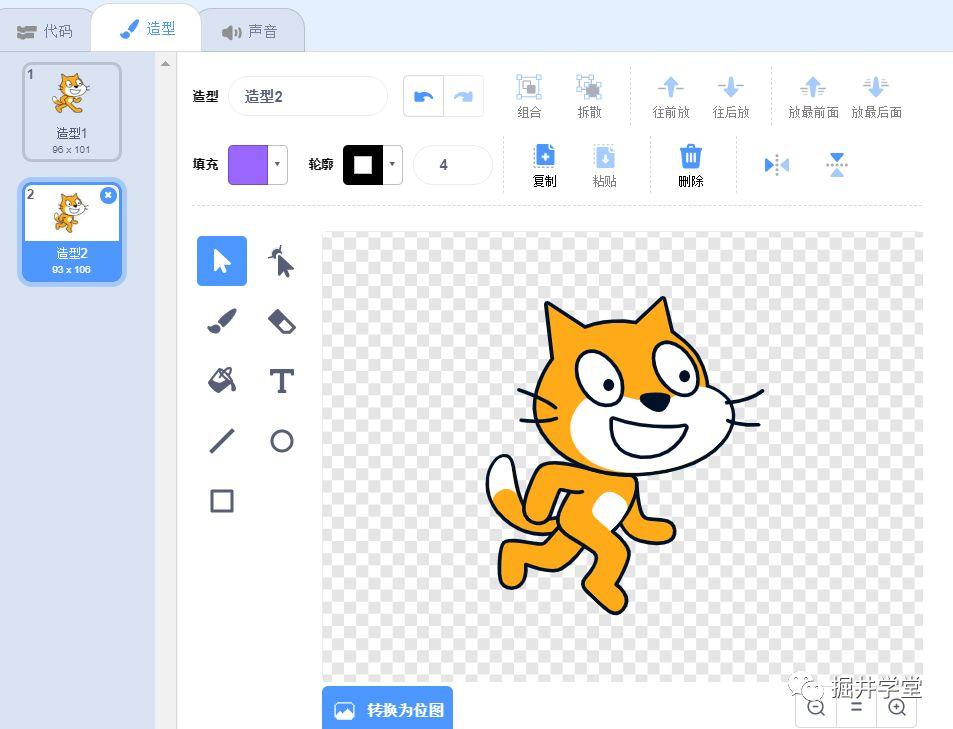Open the 轮廓 outline color dropdown arrow

click(x=393, y=164)
